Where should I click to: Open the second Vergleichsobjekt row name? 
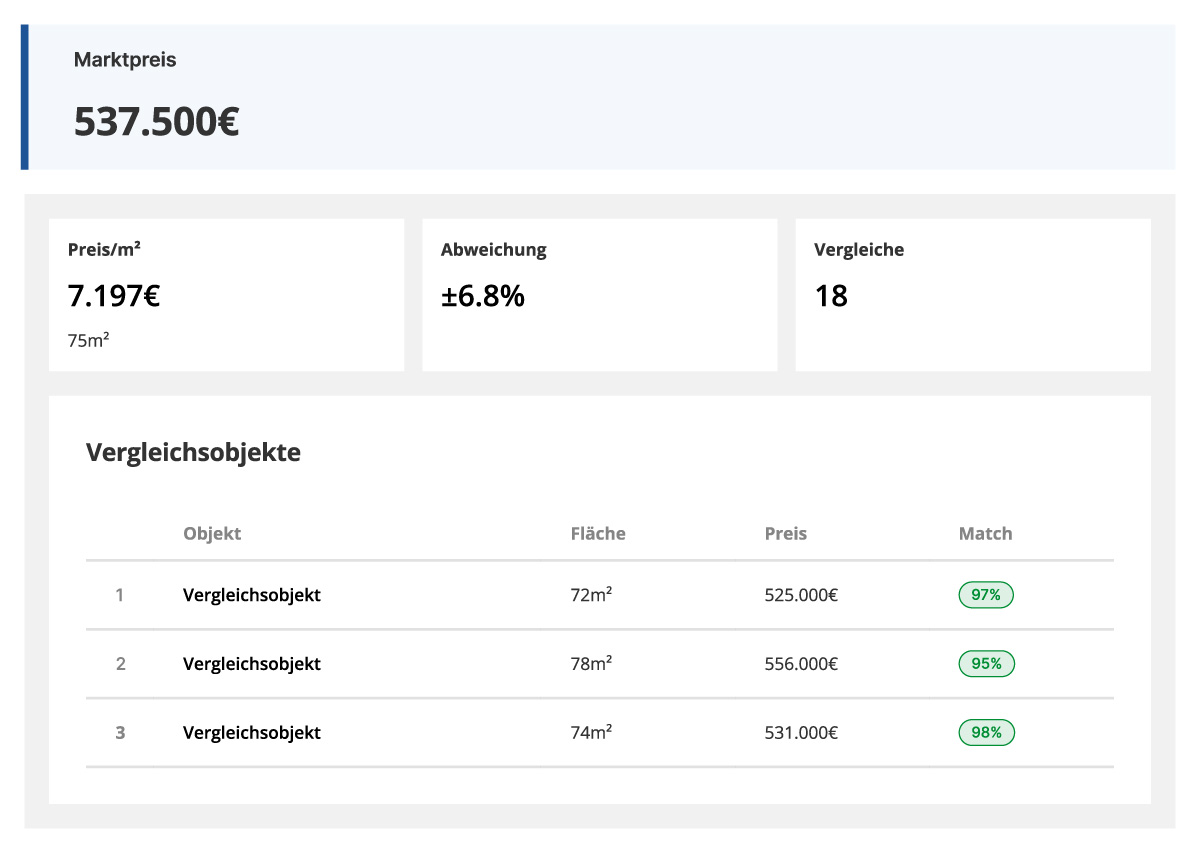[252, 664]
